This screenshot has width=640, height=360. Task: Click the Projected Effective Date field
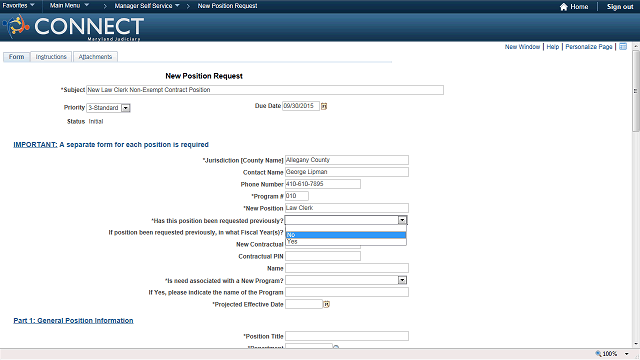304,304
